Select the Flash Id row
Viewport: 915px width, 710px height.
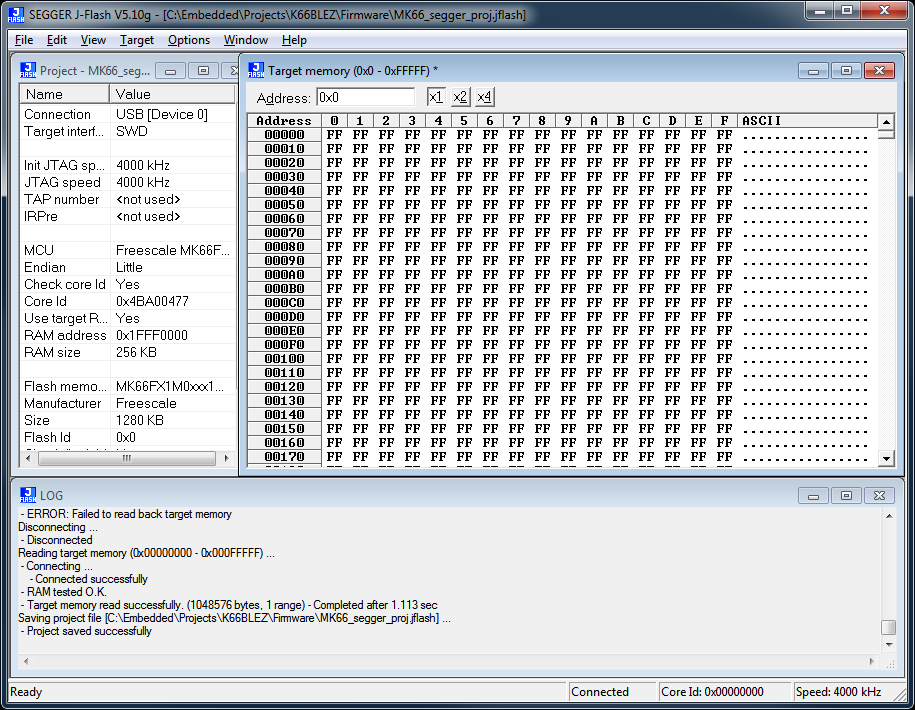128,437
